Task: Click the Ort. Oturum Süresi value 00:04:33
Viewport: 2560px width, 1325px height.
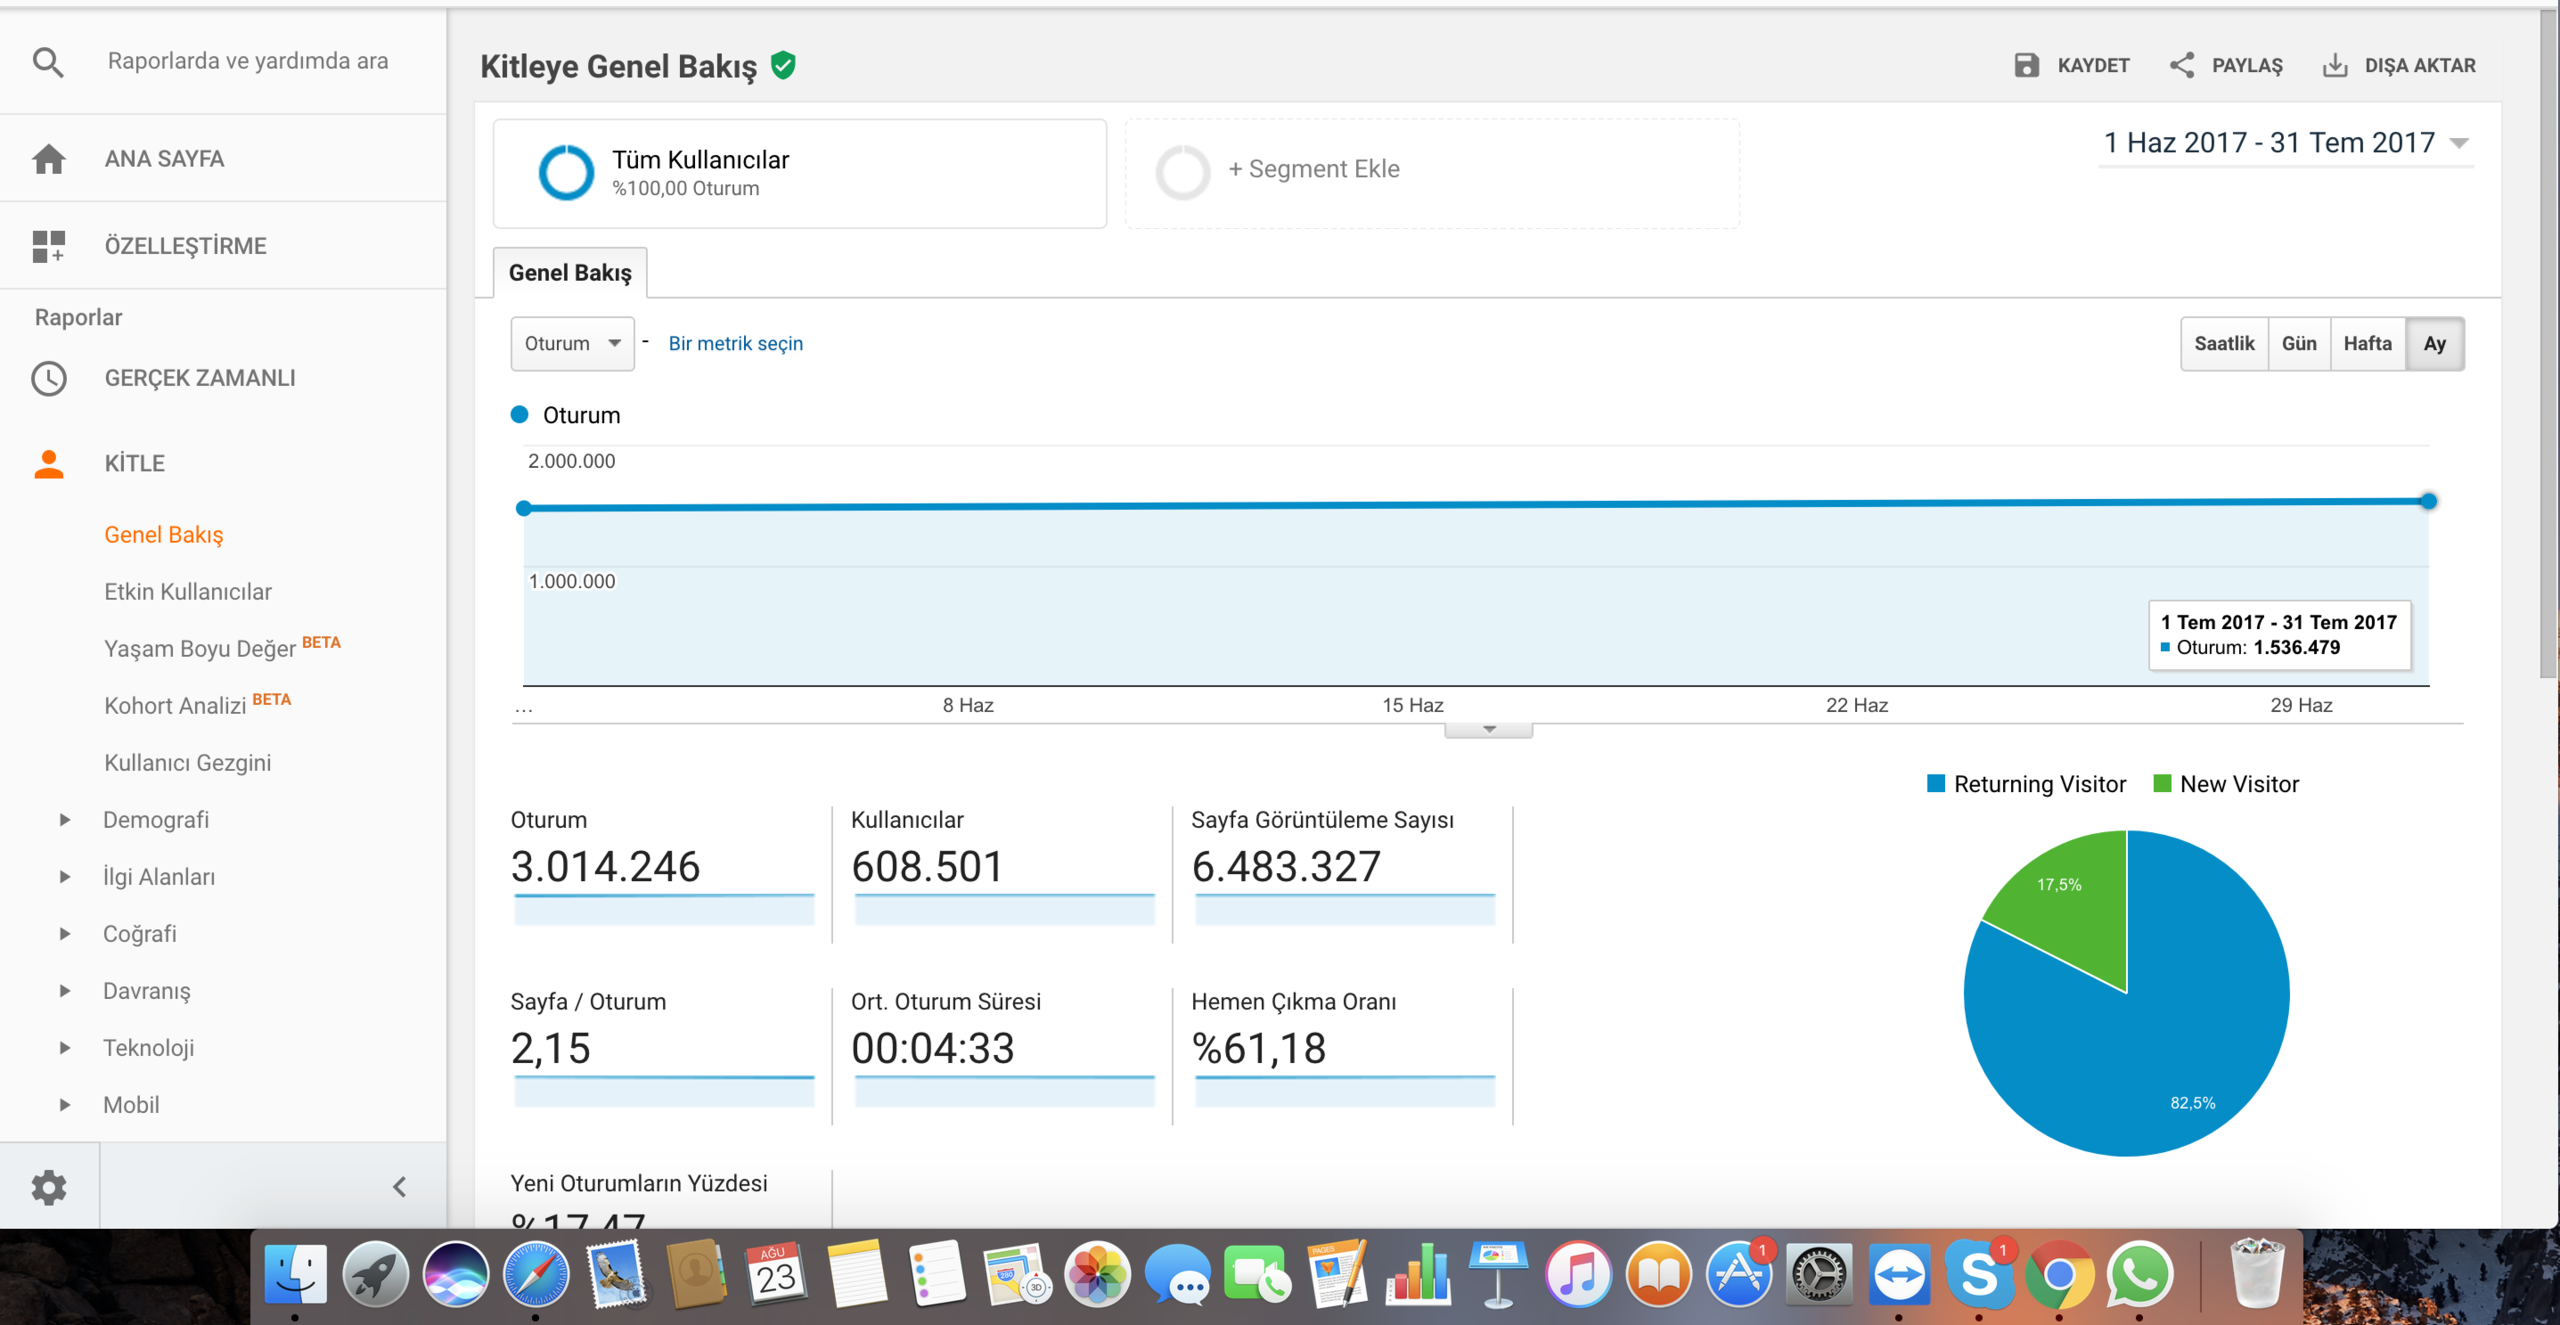Action: 933,1048
